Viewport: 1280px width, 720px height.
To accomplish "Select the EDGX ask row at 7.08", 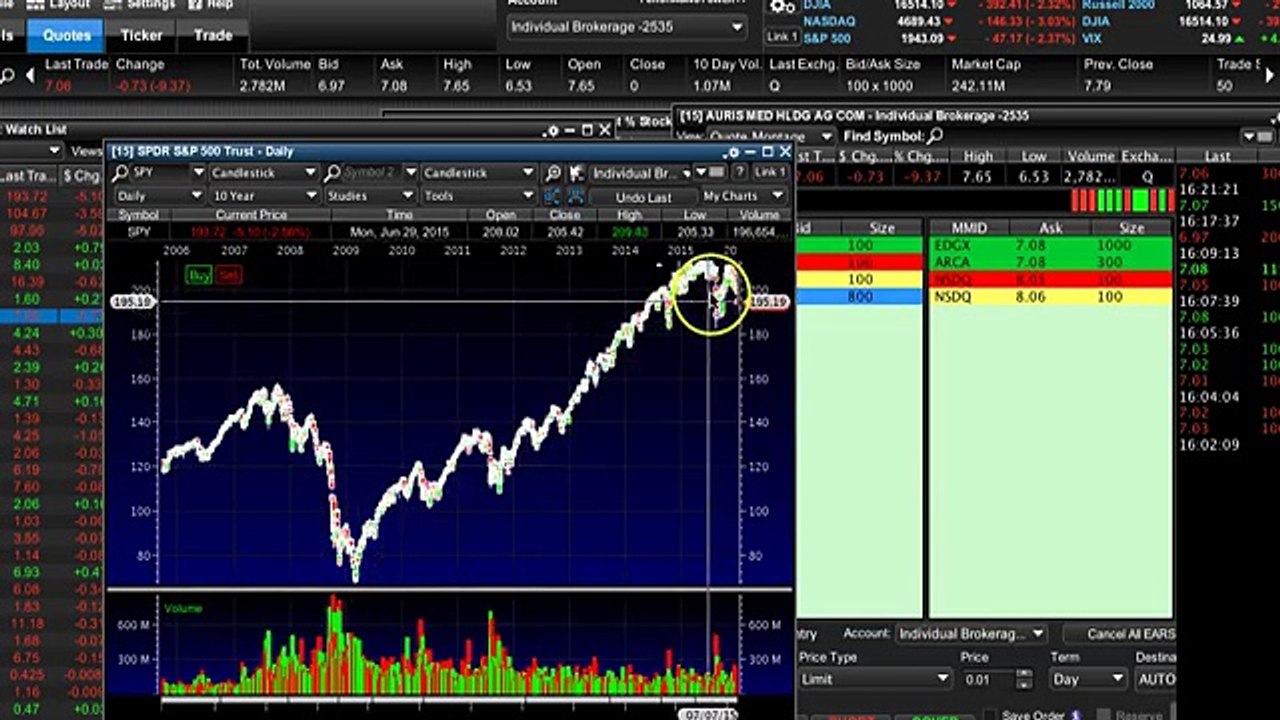I will pos(1050,245).
